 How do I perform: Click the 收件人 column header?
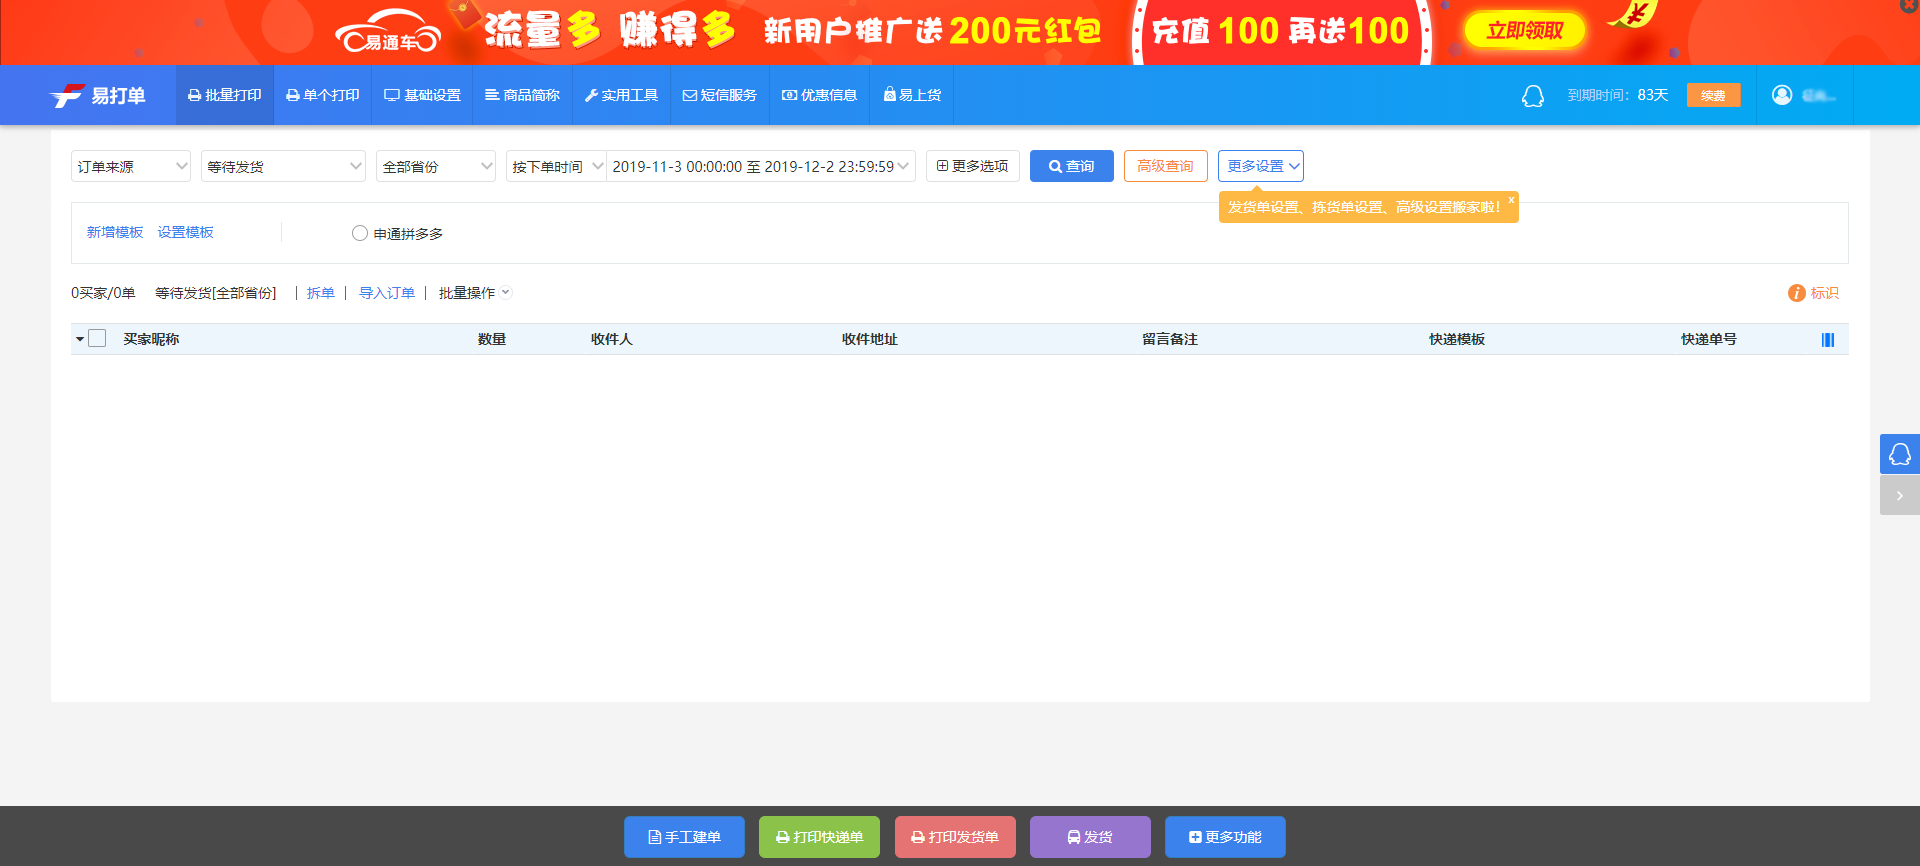coord(612,339)
